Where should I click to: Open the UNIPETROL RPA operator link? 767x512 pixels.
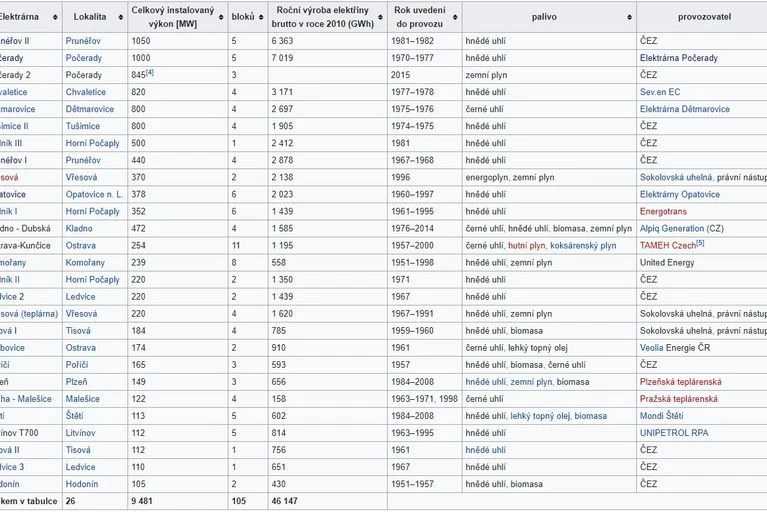click(x=674, y=433)
